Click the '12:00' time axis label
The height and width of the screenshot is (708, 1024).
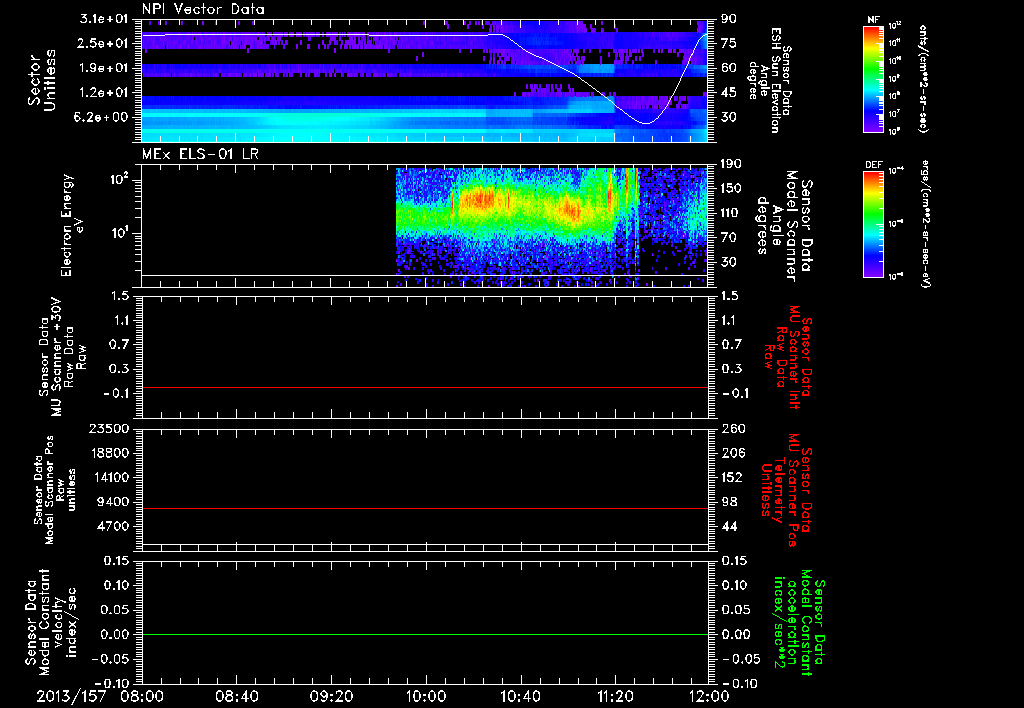709,696
